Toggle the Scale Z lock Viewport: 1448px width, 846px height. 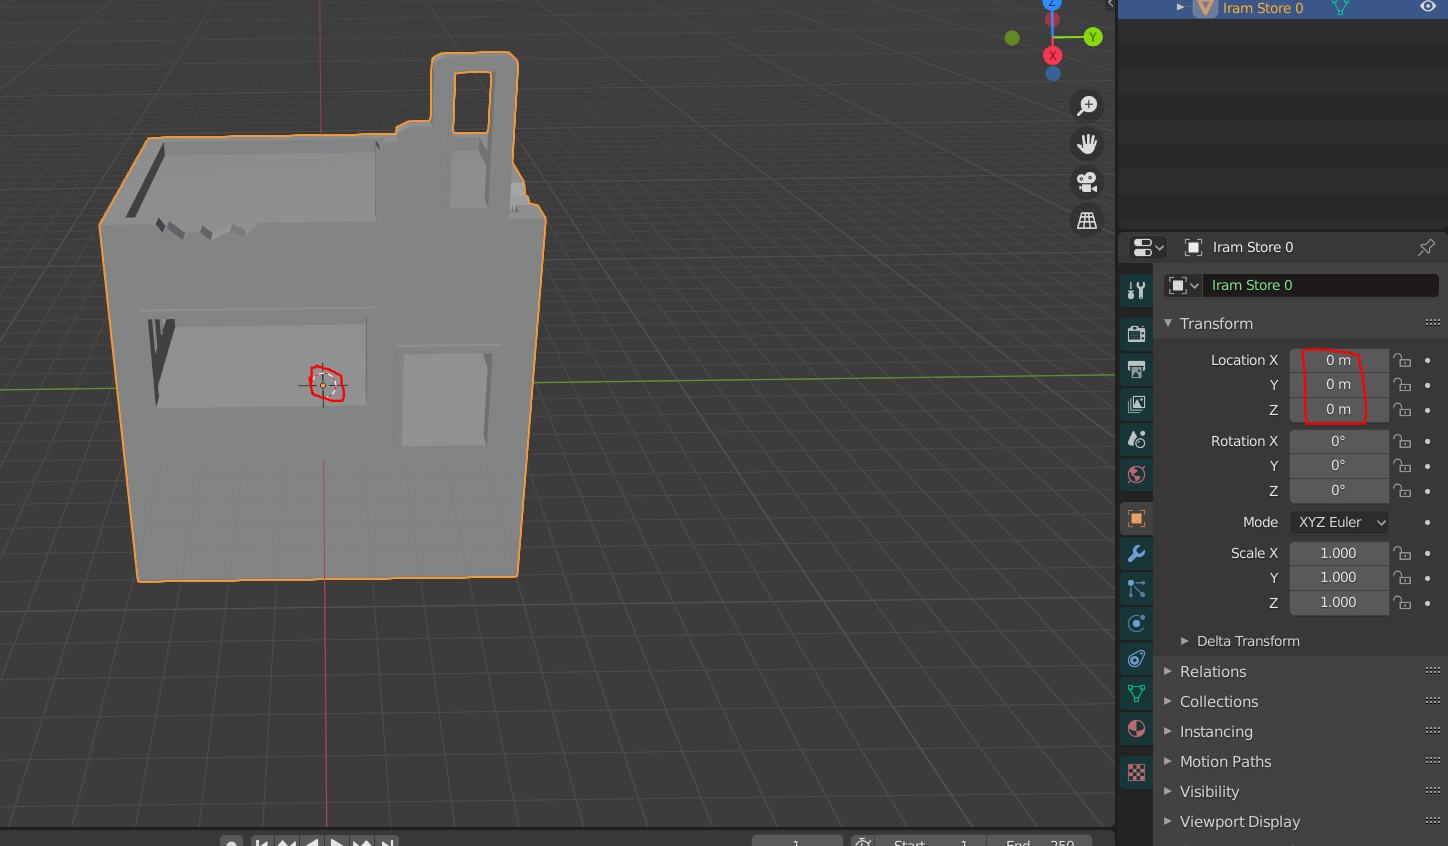[1403, 602]
